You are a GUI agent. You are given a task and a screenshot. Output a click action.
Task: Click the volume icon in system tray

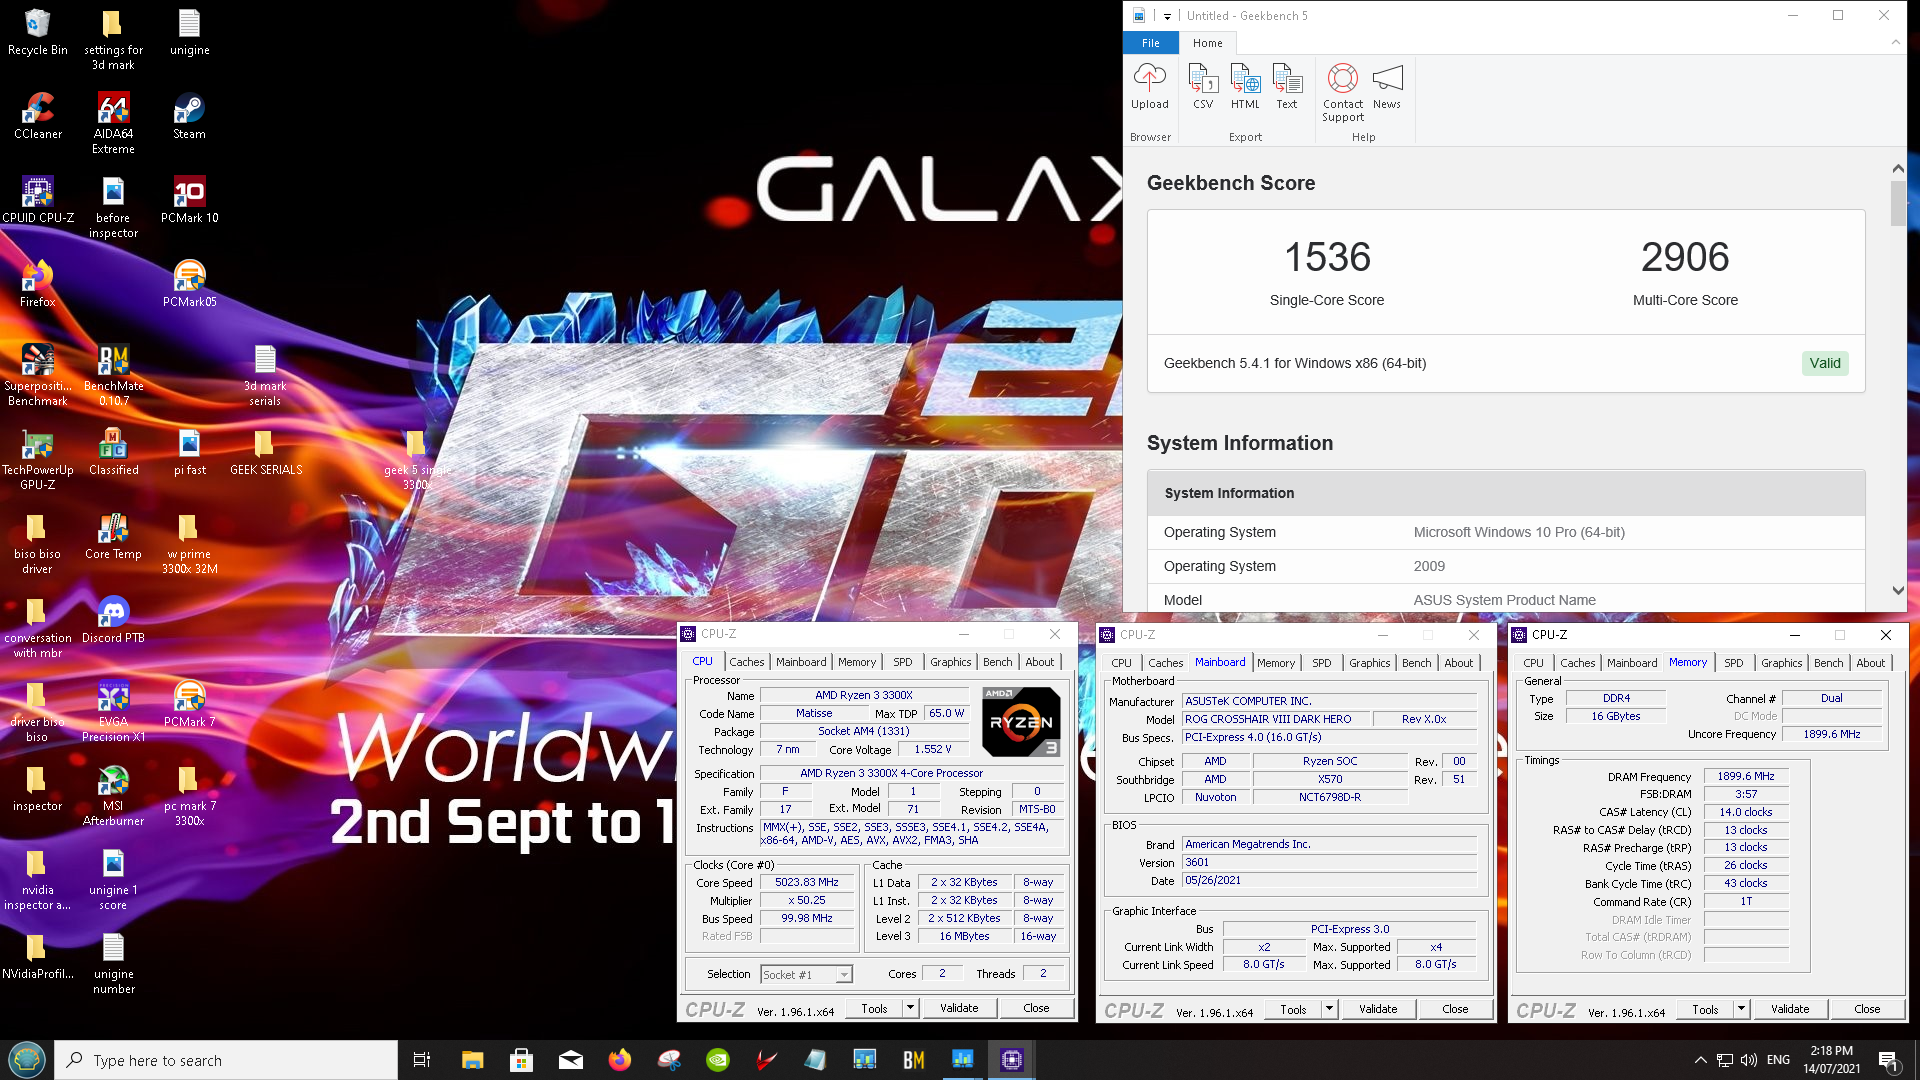click(x=1748, y=1060)
